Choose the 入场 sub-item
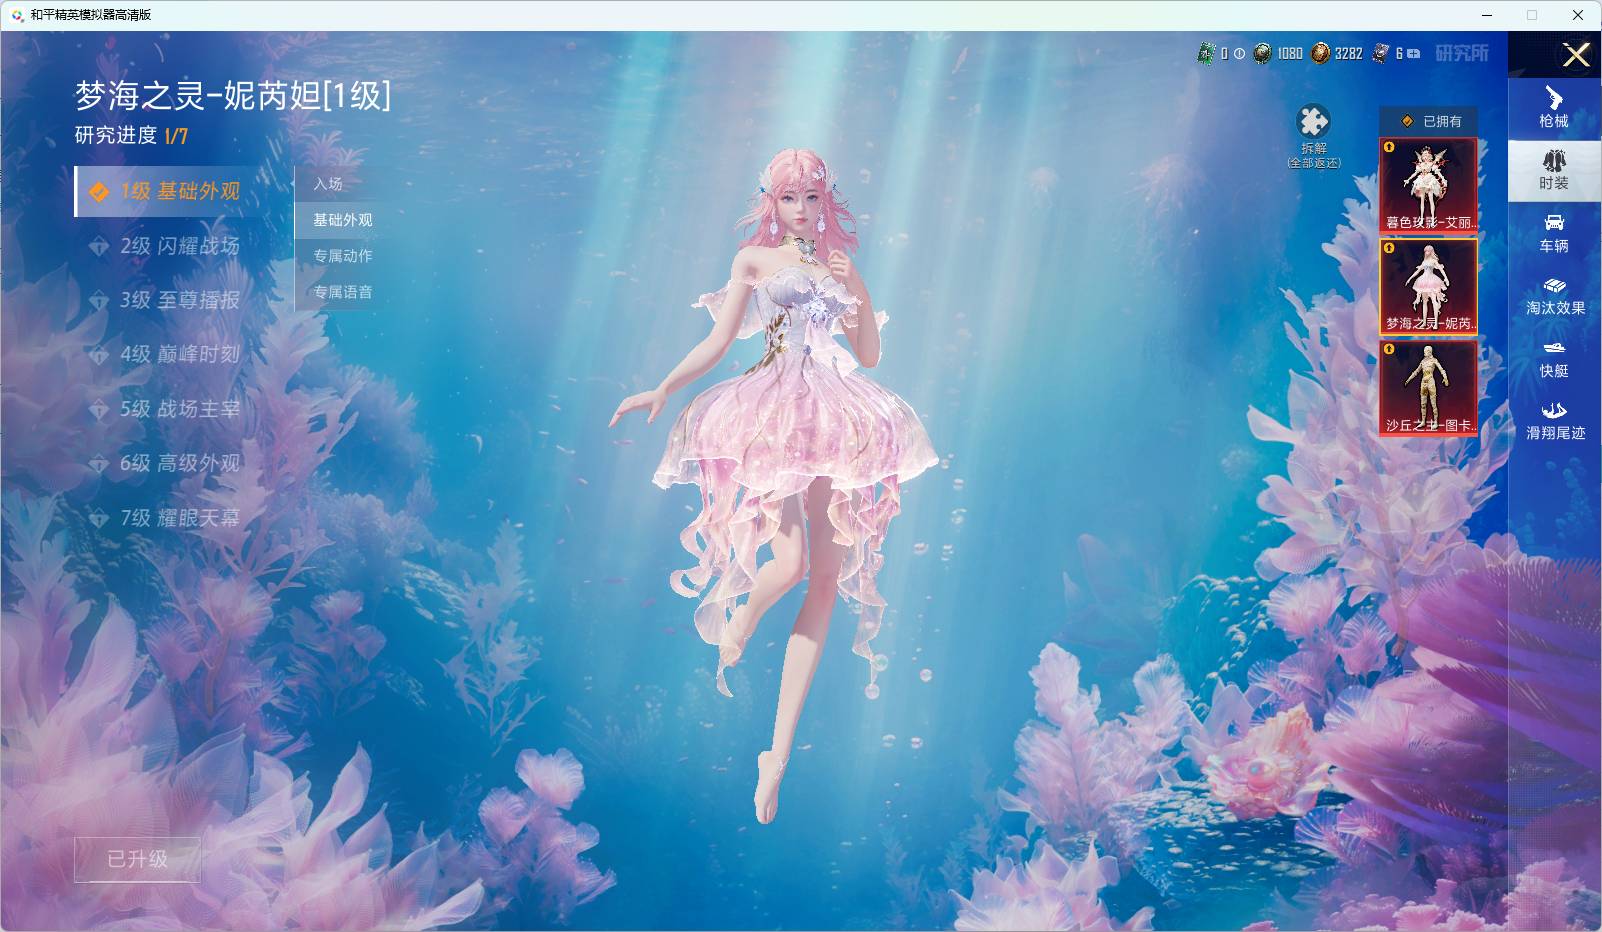The image size is (1602, 932). (x=328, y=184)
